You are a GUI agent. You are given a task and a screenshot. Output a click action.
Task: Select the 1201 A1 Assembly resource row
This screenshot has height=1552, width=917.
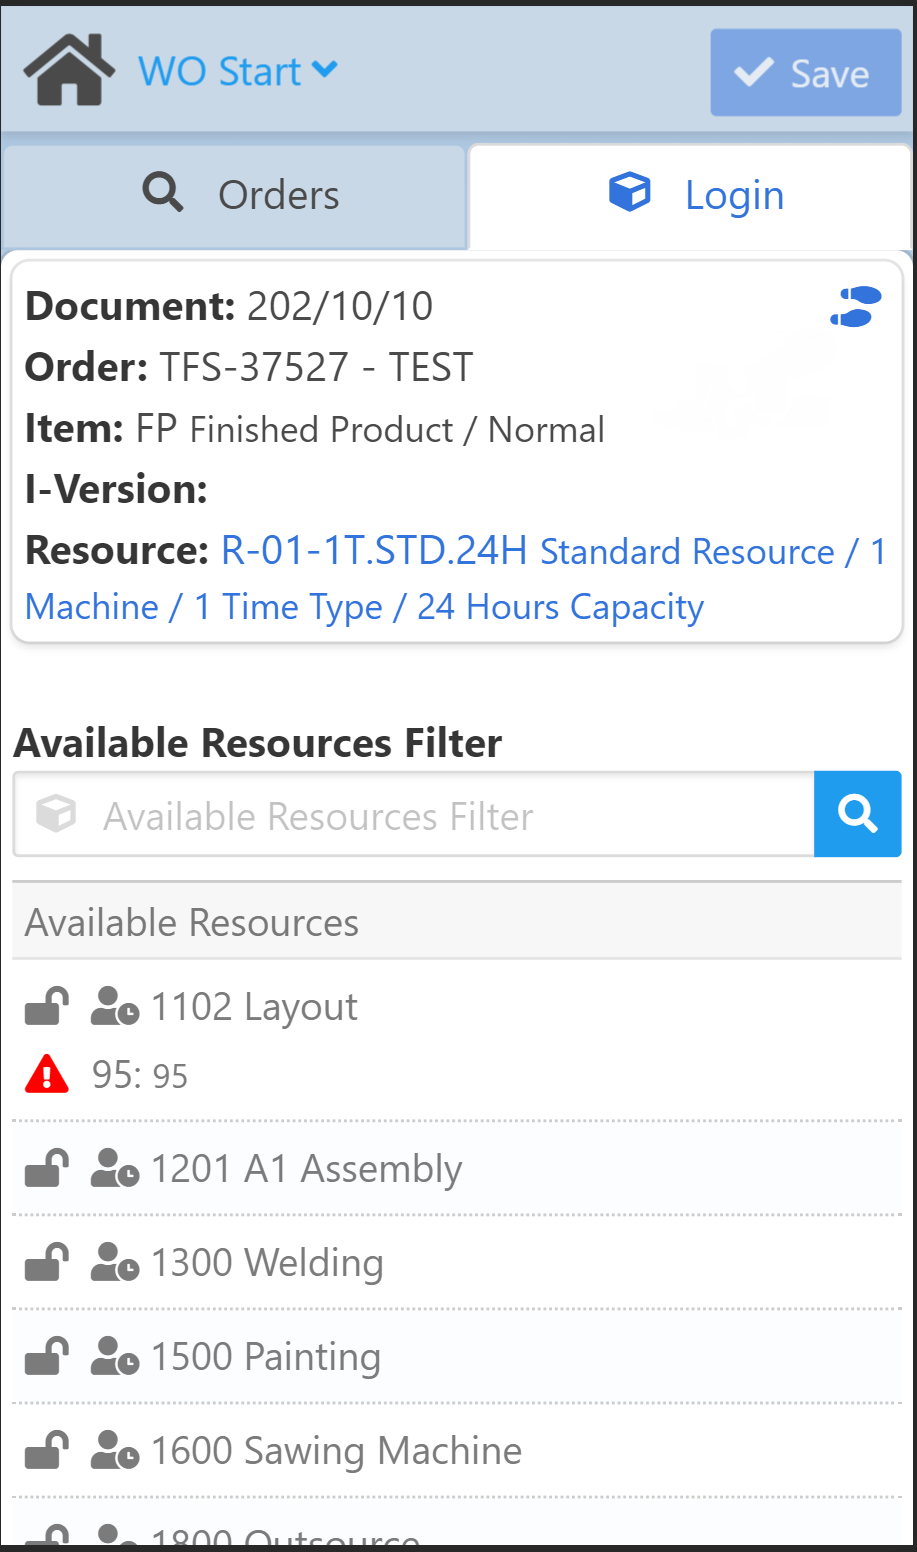pyautogui.click(x=307, y=1167)
